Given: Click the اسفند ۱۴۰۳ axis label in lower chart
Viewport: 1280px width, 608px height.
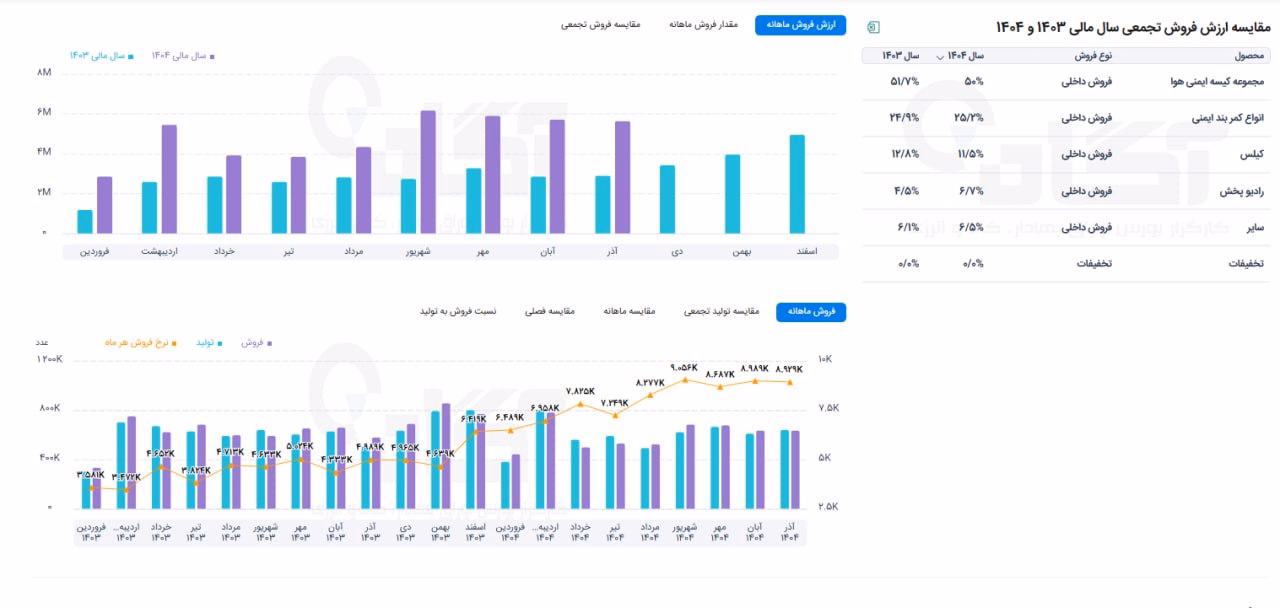Looking at the screenshot, I should pyautogui.click(x=475, y=532).
